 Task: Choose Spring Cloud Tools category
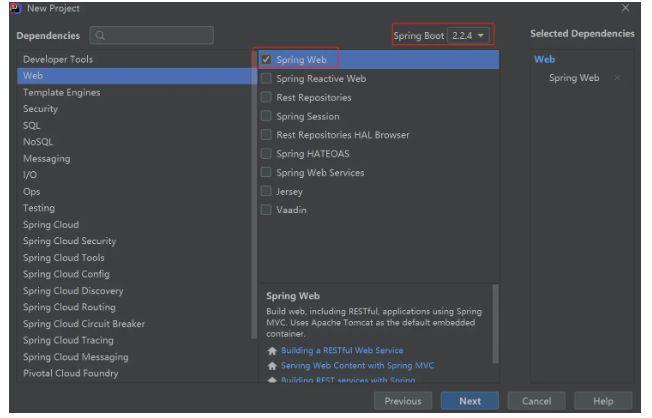click(x=134, y=258)
